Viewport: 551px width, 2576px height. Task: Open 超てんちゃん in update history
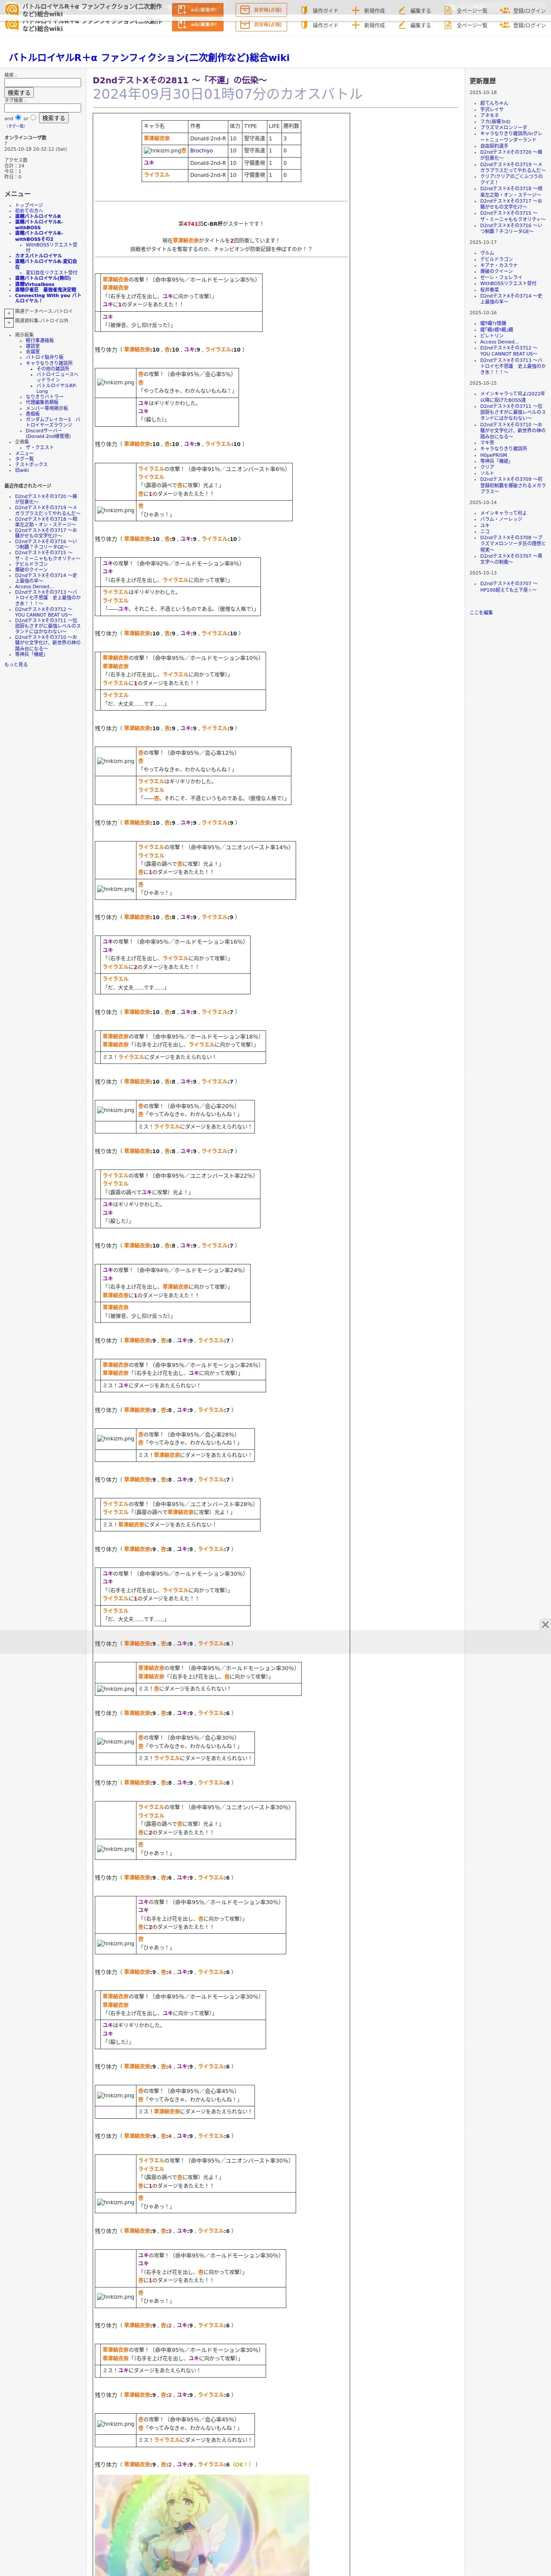[494, 103]
